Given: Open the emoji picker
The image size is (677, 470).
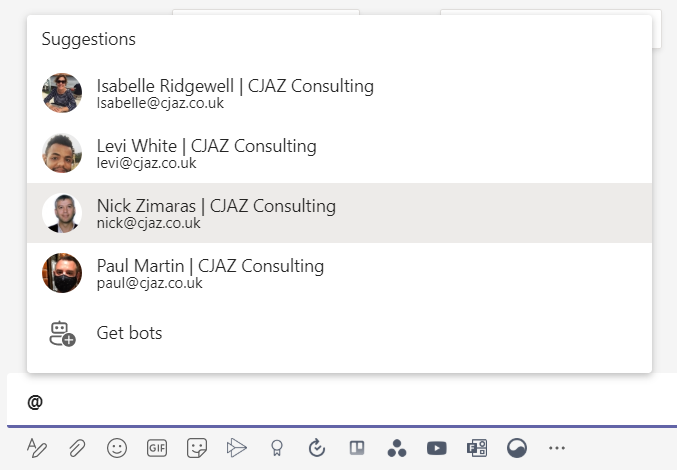Looking at the screenshot, I should click(117, 448).
